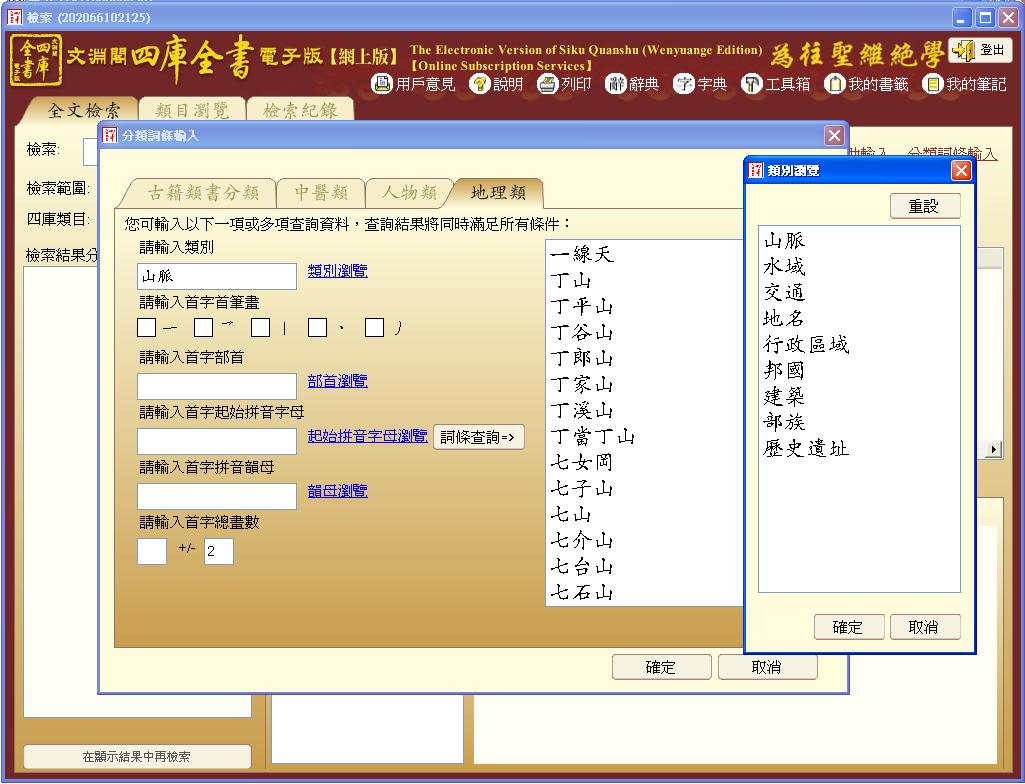Open the 字典 character dictionary
The height and width of the screenshot is (784, 1025).
click(x=684, y=85)
